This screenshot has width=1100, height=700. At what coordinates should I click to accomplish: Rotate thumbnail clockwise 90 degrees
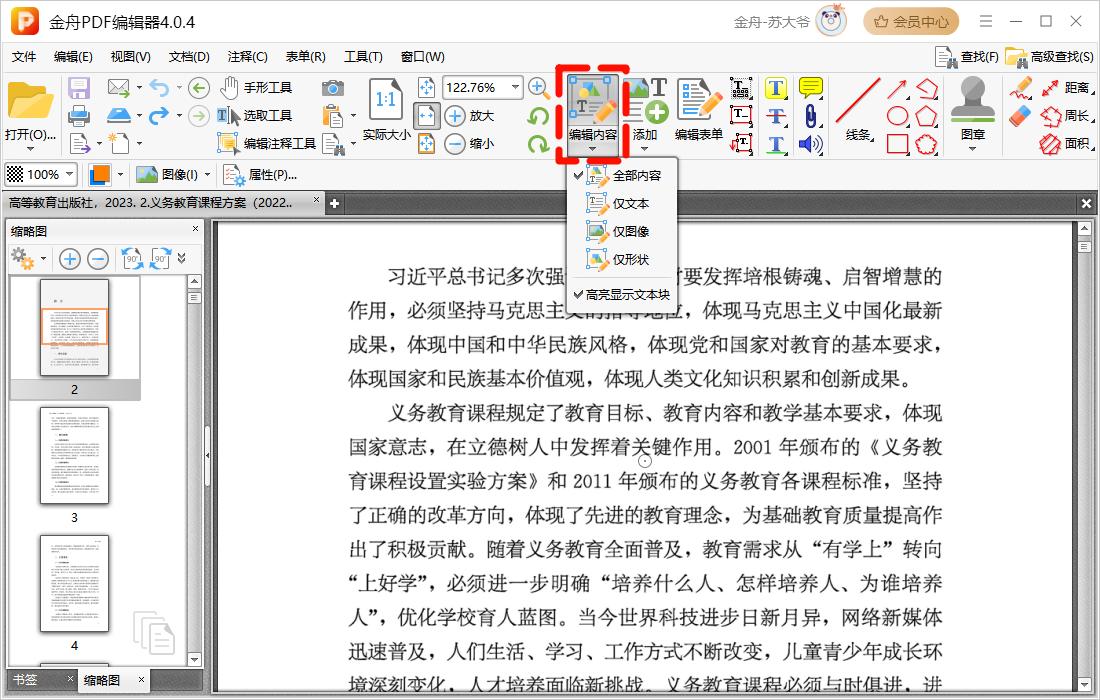pos(161,259)
